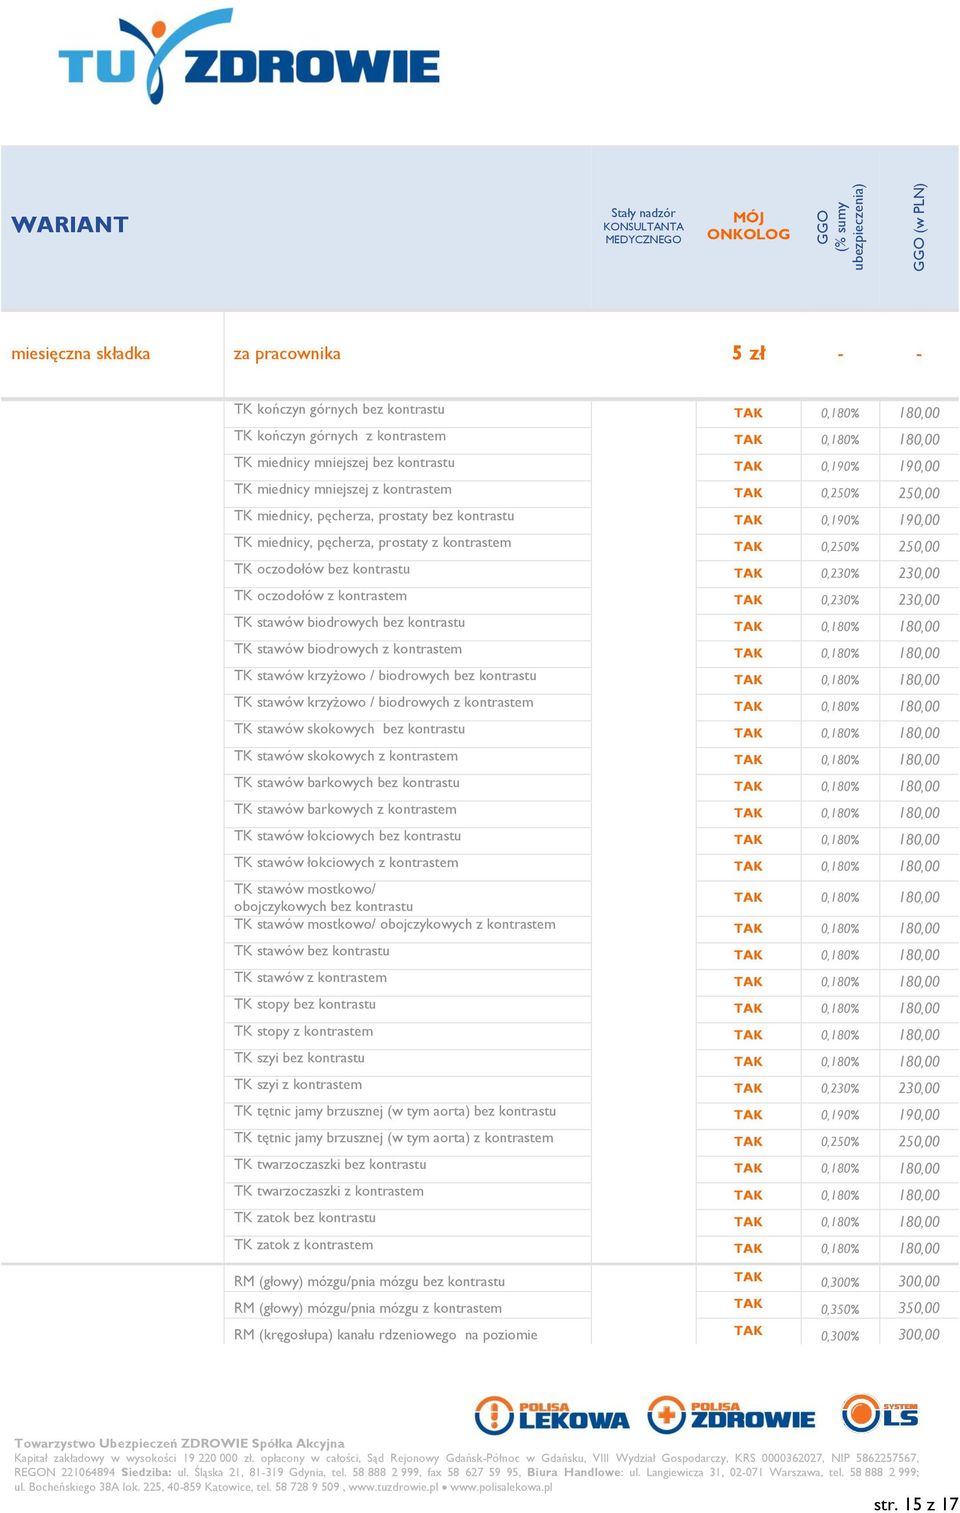Image resolution: width=960 pixels, height=1513 pixels.
Task: Click RM (głowy) mózgu/pnia mózgu z kontrastem
Action: pos(368,1309)
